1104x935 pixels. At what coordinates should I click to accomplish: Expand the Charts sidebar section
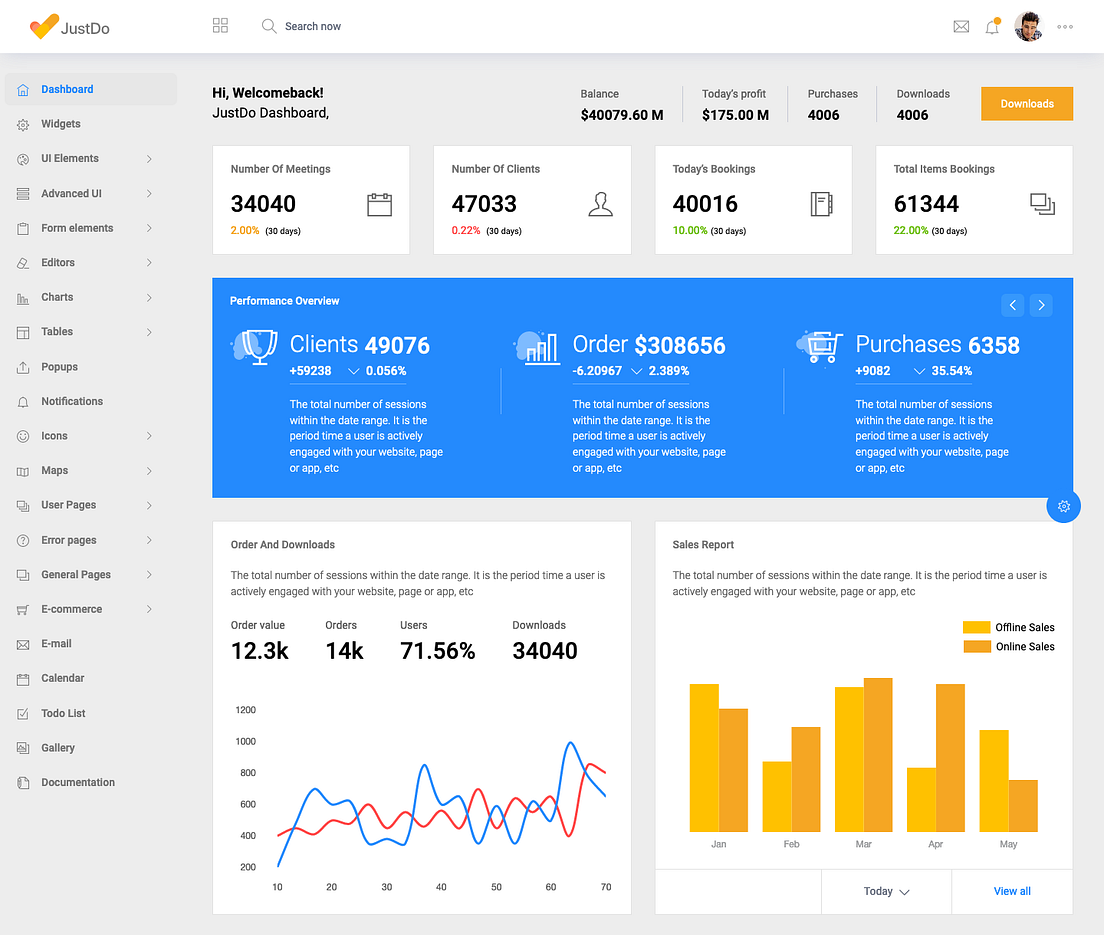(58, 297)
